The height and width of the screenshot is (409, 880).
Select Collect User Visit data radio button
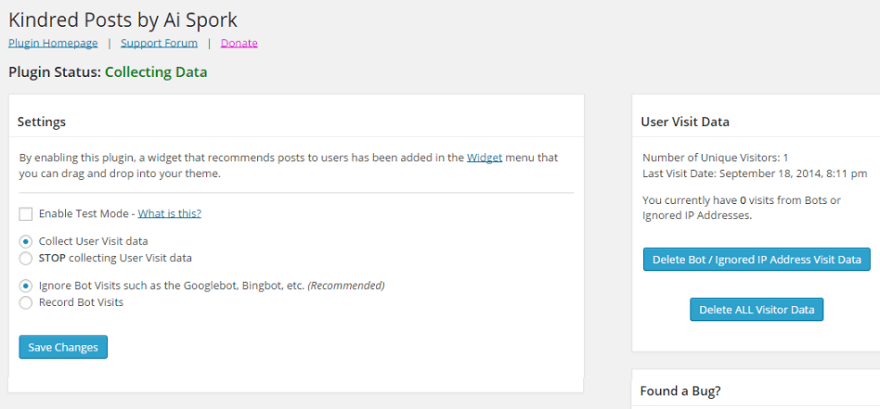tap(26, 242)
